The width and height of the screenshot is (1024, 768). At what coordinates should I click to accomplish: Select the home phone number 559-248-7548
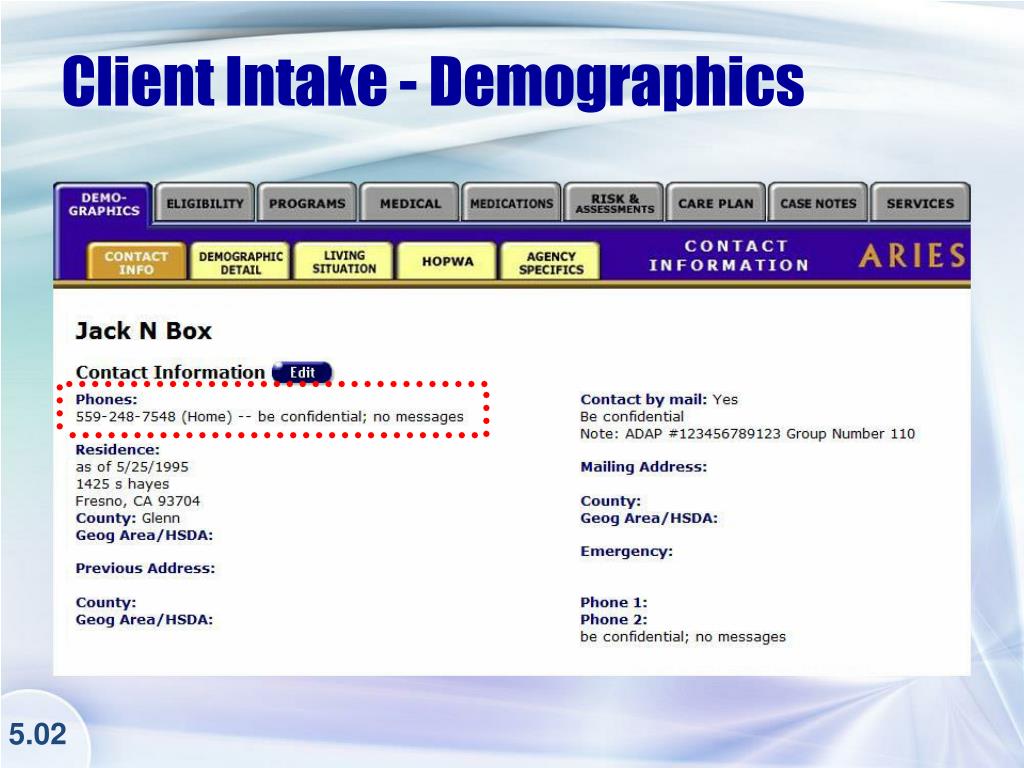[x=125, y=417]
